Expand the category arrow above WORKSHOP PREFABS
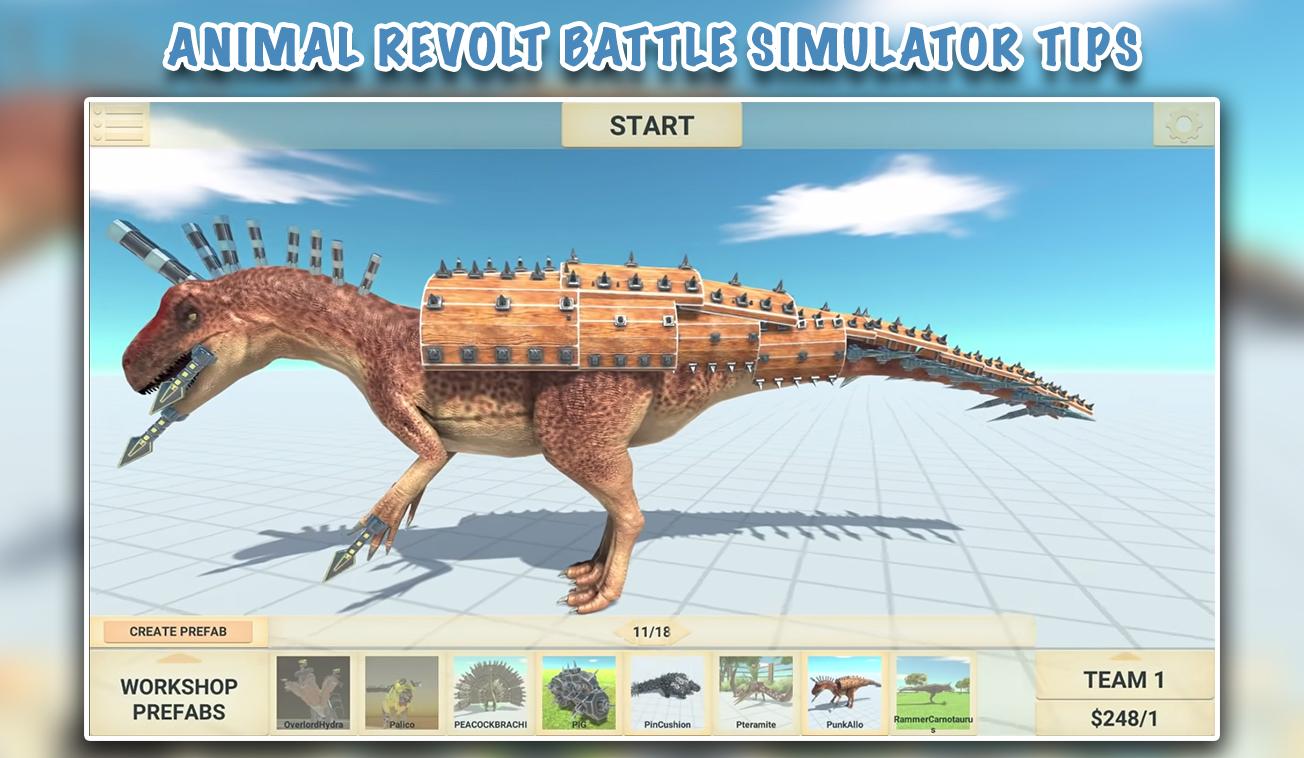Image resolution: width=1304 pixels, height=758 pixels. coord(179,658)
